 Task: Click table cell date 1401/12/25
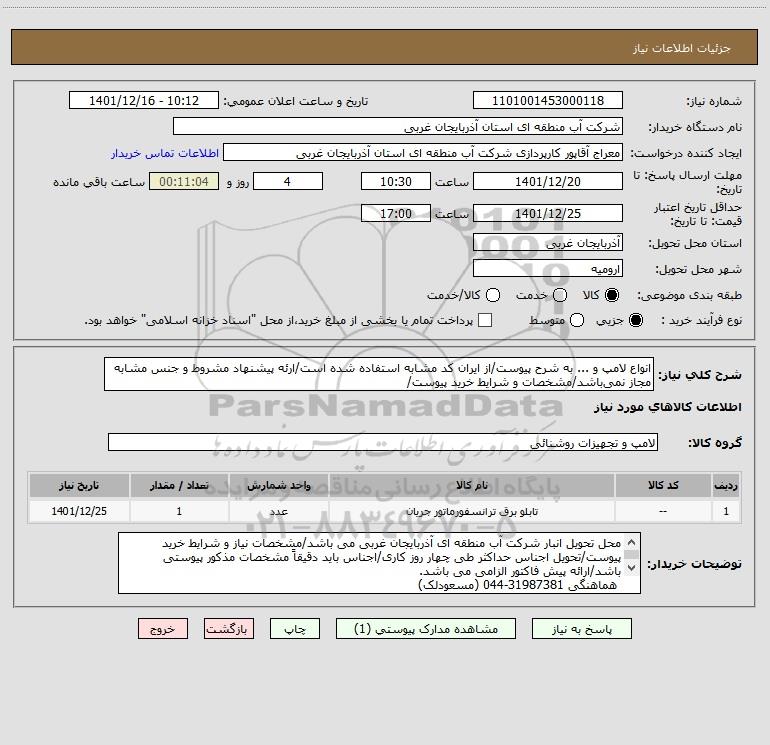[79, 511]
